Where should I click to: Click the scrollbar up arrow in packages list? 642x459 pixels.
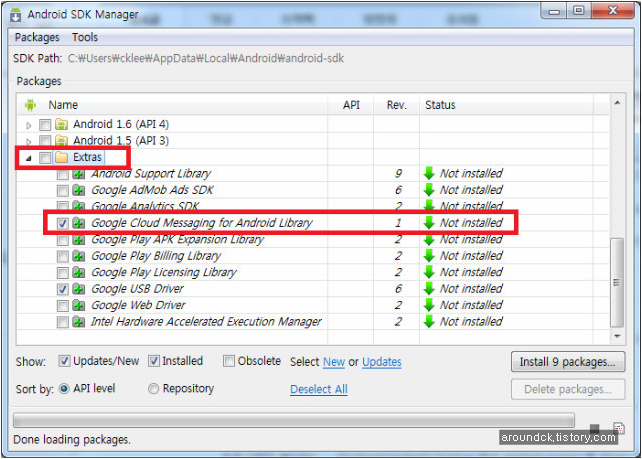tap(617, 103)
